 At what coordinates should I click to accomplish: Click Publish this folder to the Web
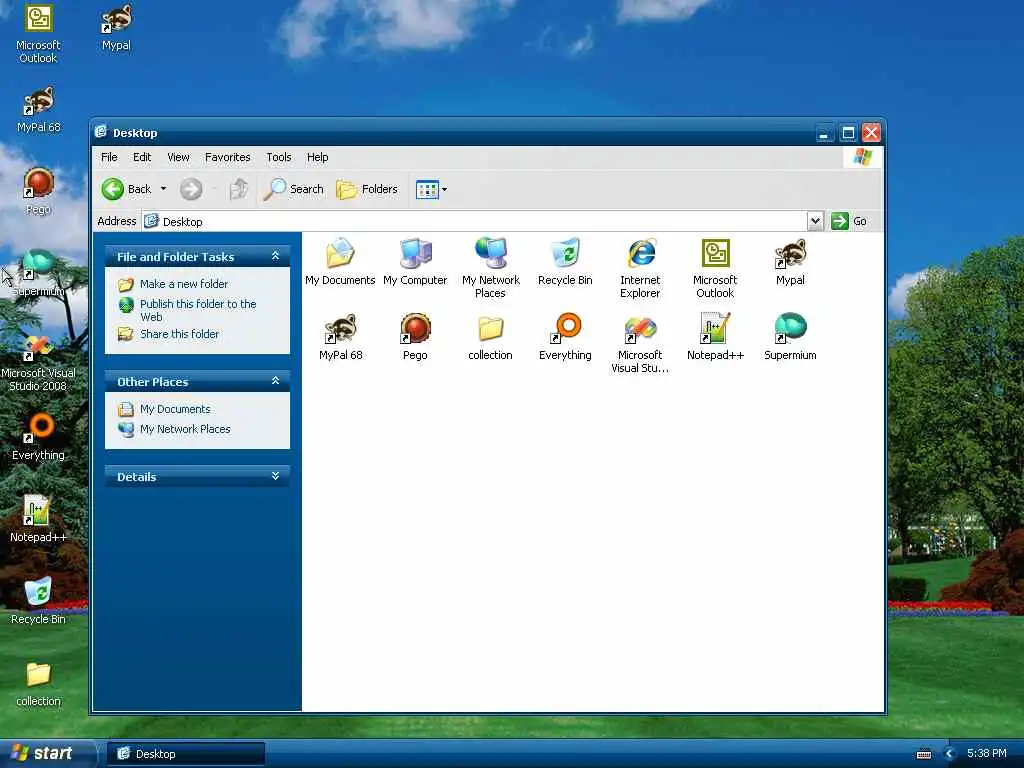click(x=198, y=310)
